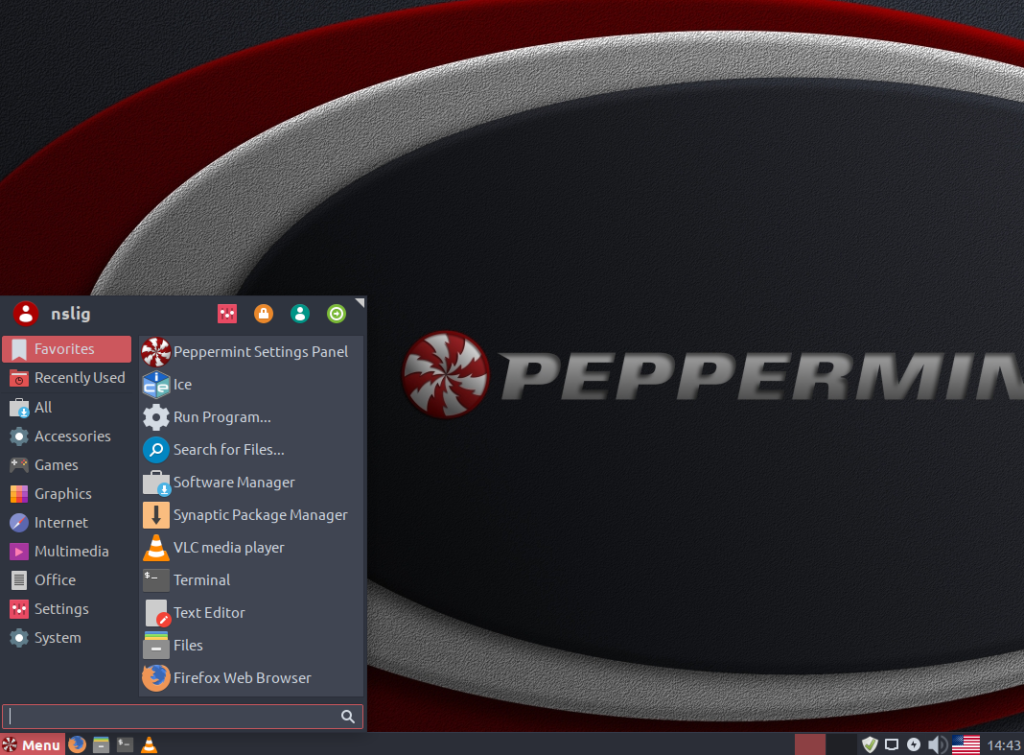This screenshot has width=1024, height=755.
Task: Open the Graphics category
Action: coord(67,494)
